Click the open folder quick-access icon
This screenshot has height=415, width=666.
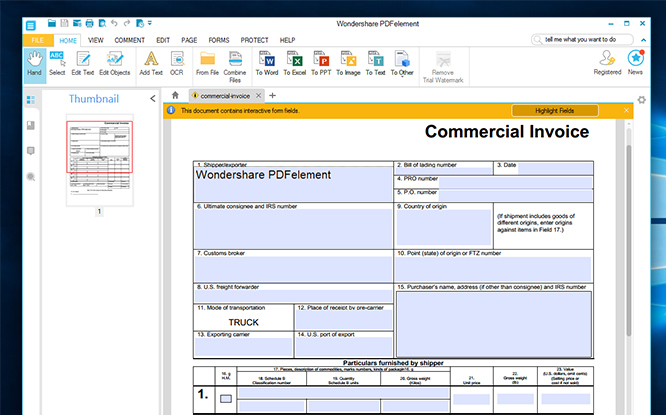pyautogui.click(x=52, y=23)
